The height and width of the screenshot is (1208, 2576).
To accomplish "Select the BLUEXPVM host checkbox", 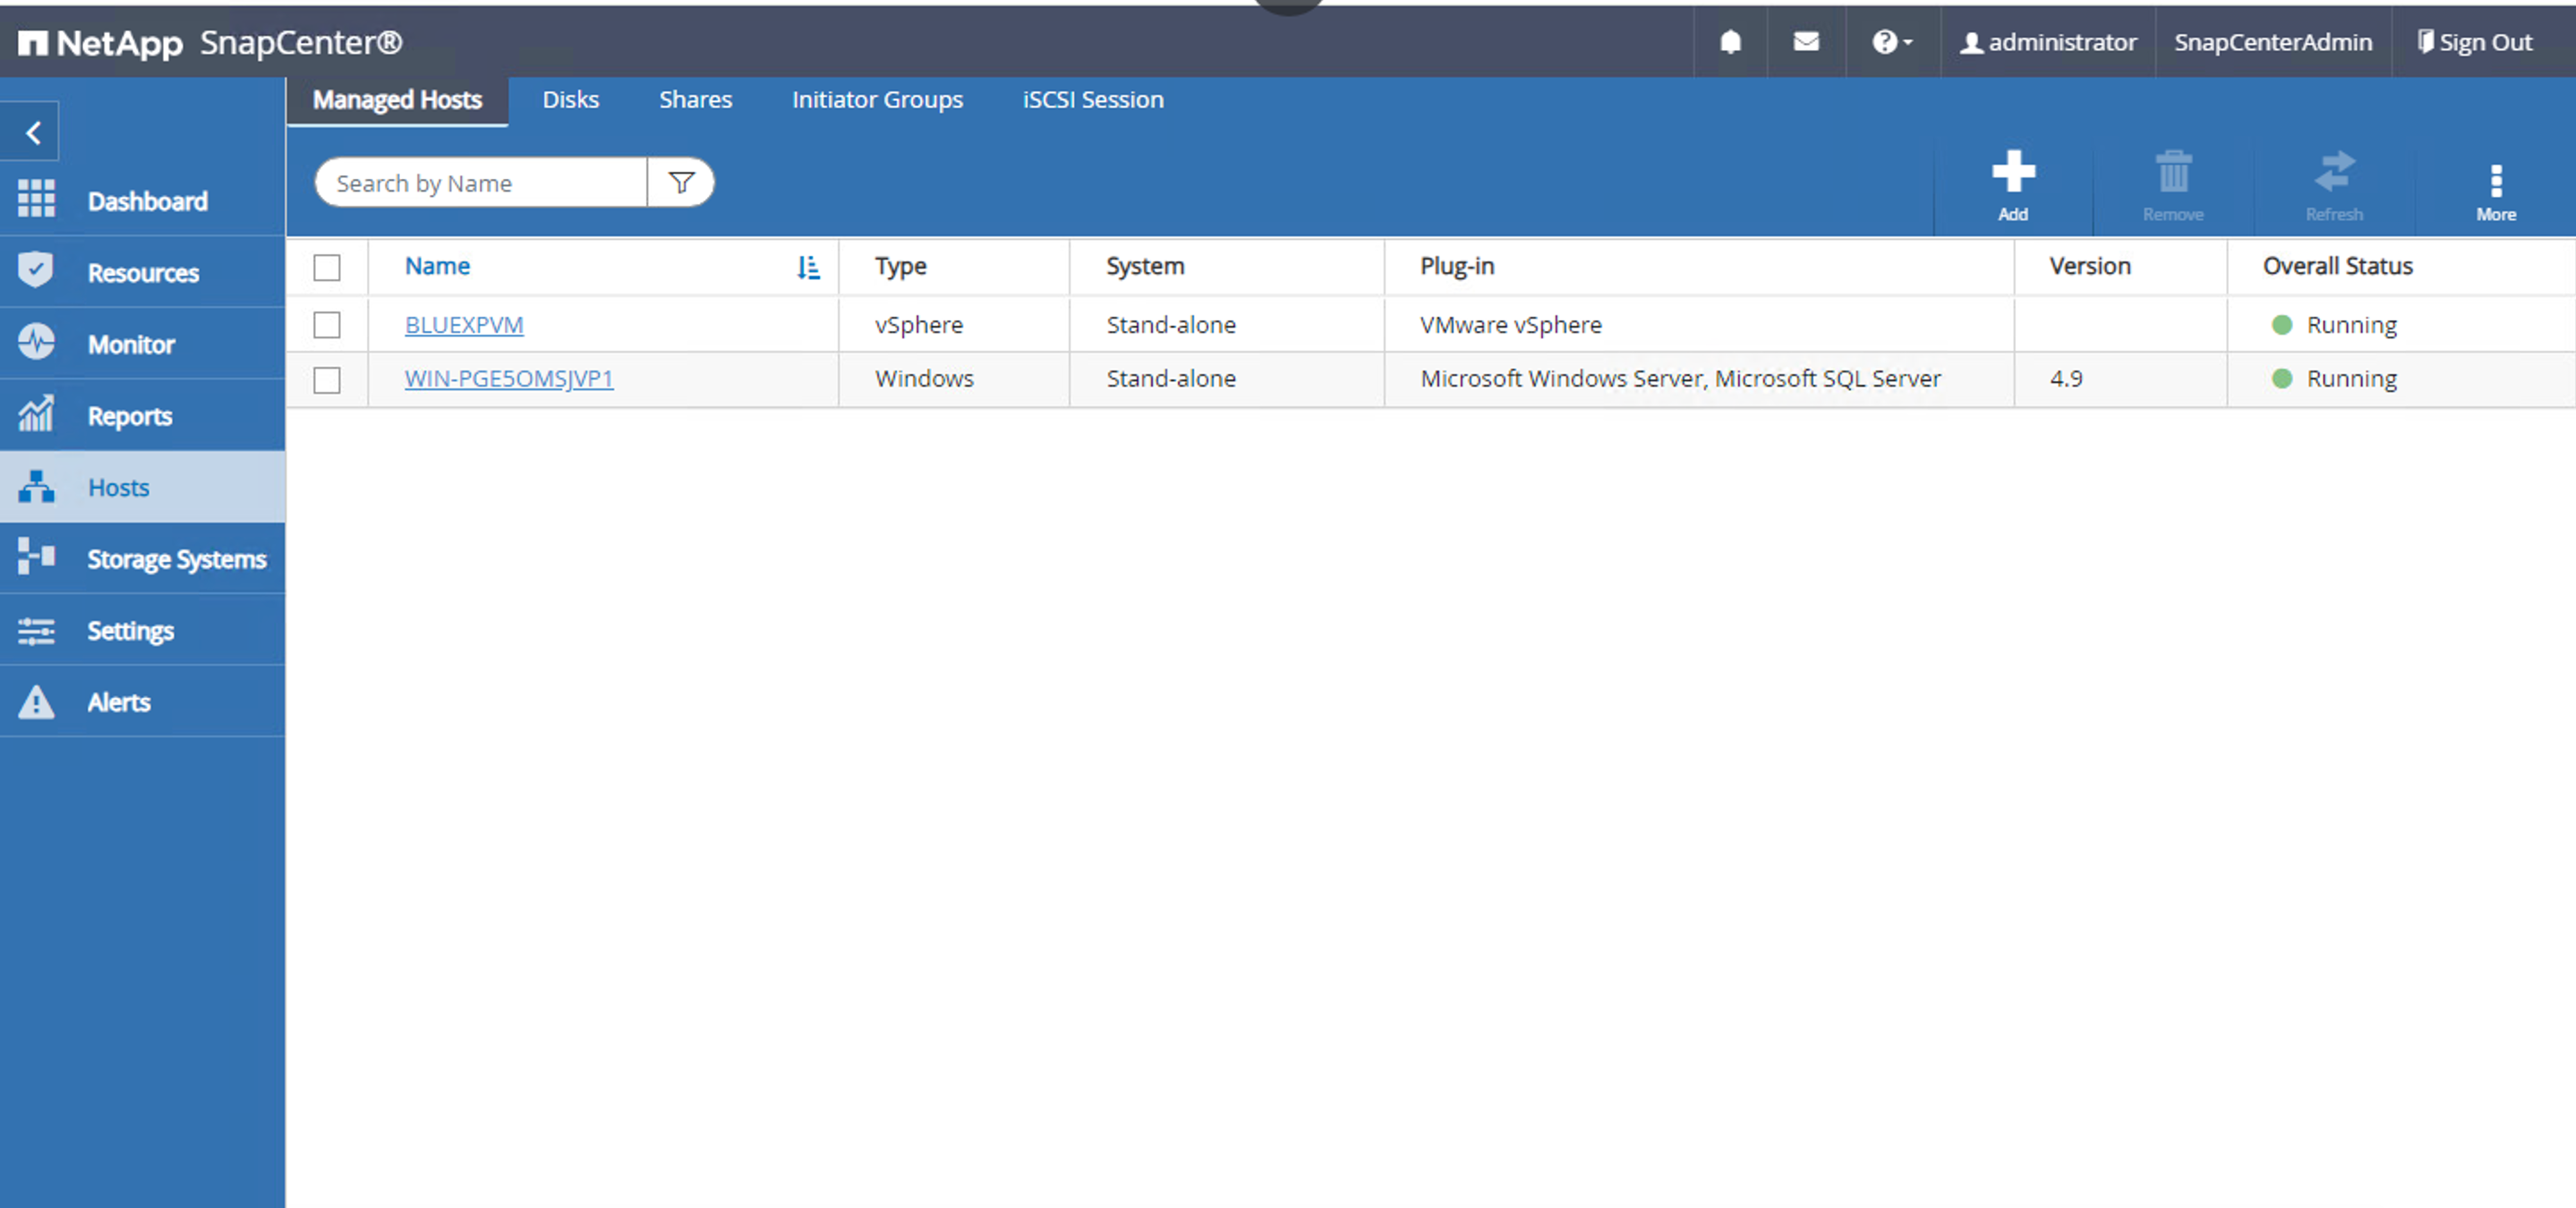I will [x=325, y=325].
